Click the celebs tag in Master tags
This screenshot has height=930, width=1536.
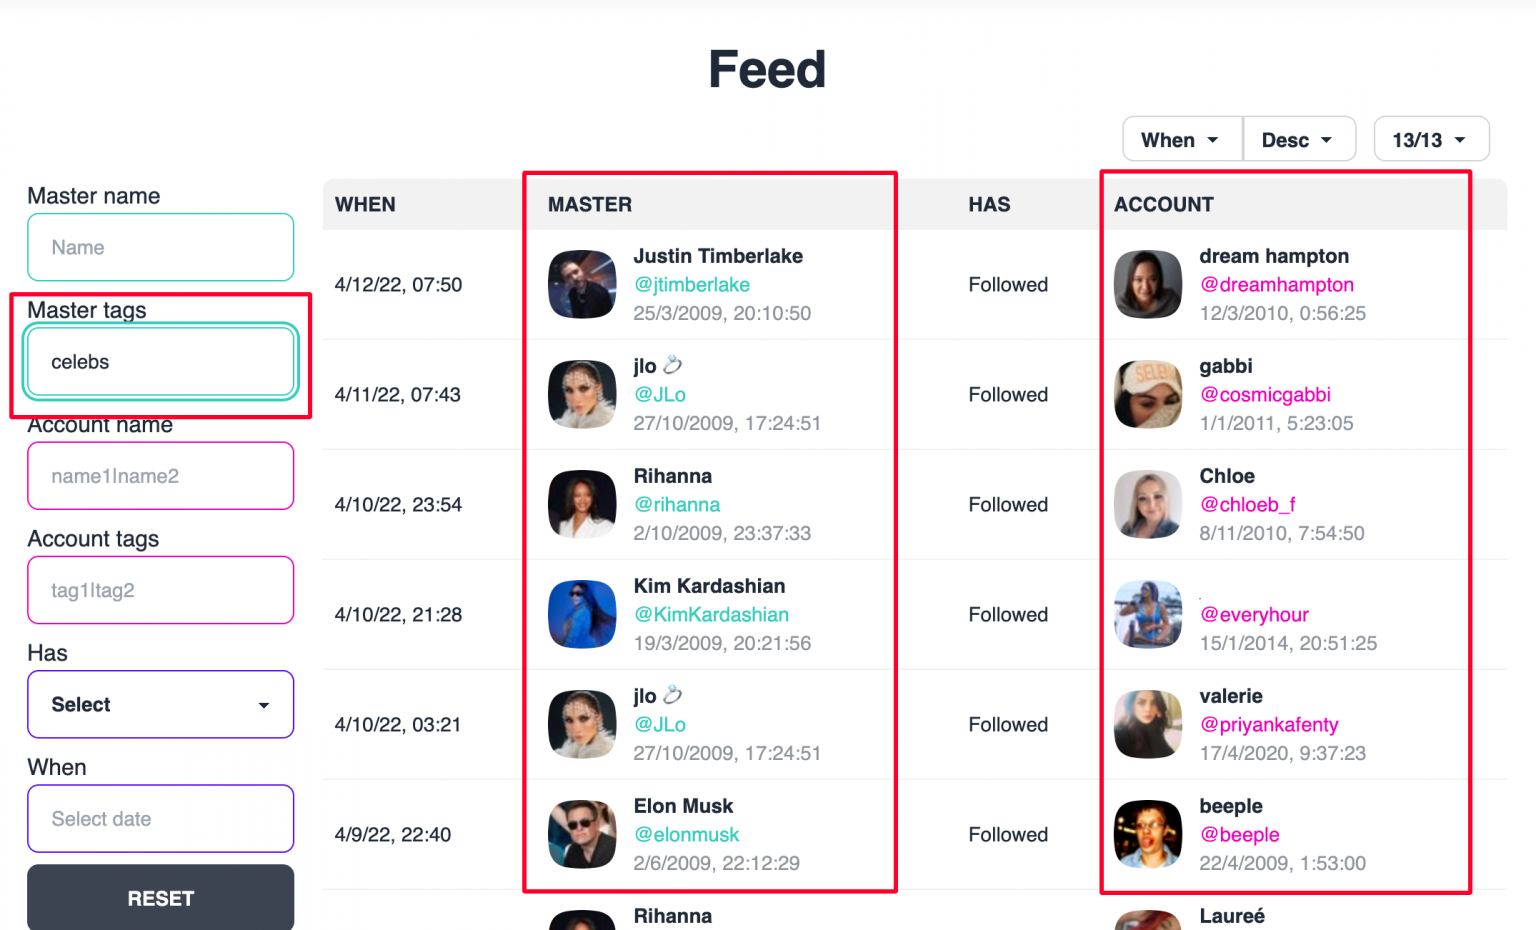tap(160, 362)
